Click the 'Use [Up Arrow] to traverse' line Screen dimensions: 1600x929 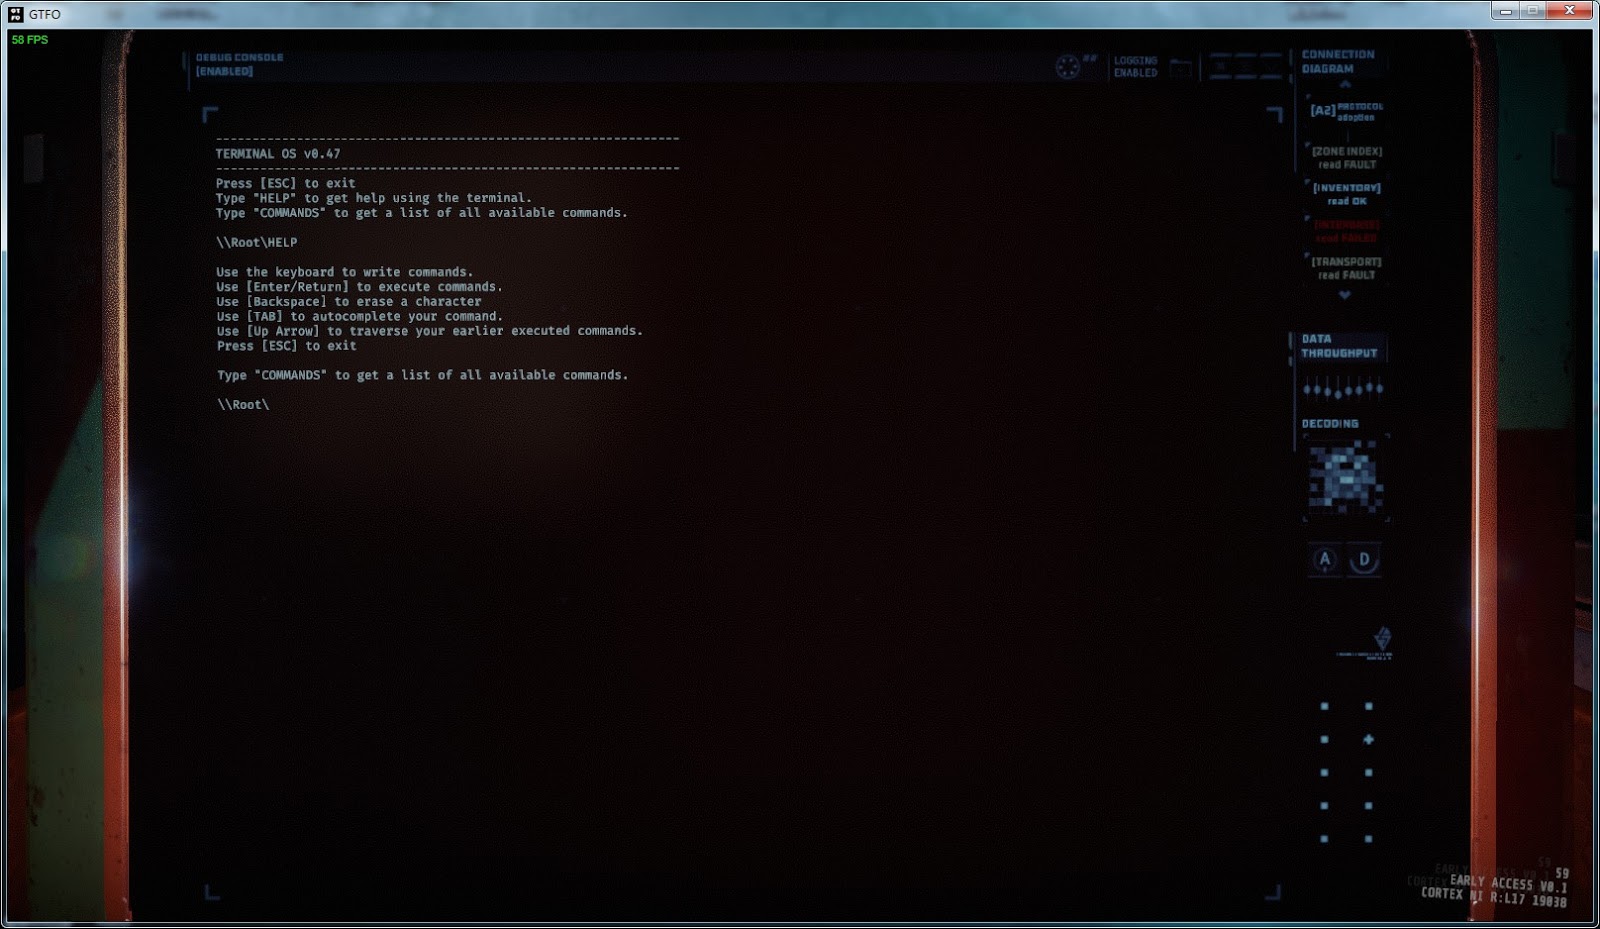click(x=430, y=331)
